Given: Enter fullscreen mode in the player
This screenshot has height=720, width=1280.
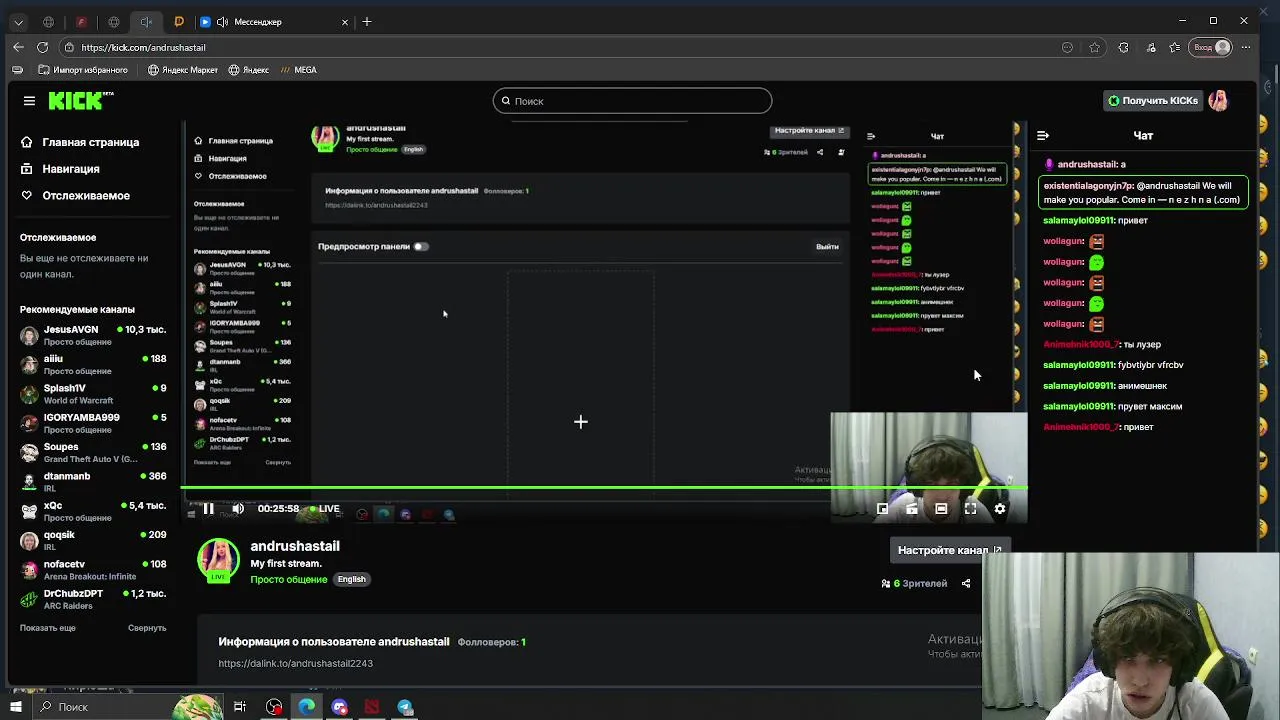Looking at the screenshot, I should (x=970, y=509).
